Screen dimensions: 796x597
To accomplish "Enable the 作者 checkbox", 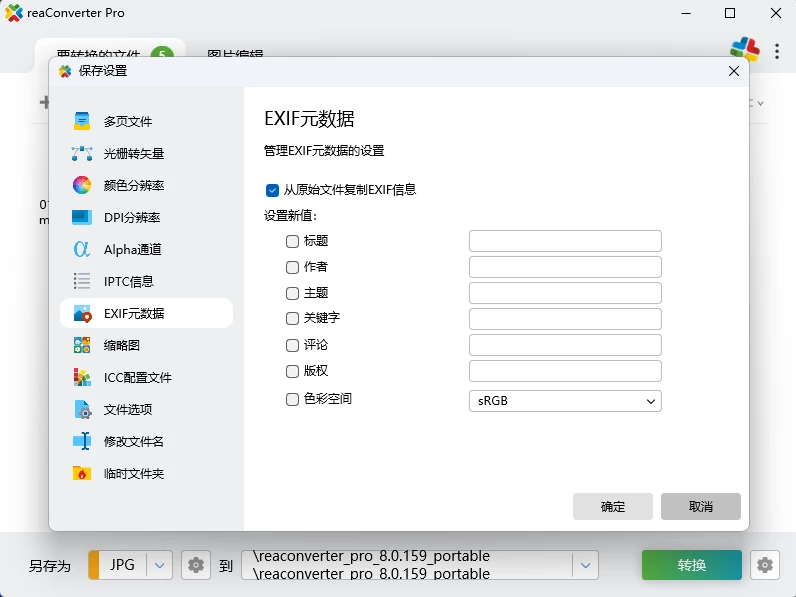I will click(x=292, y=267).
